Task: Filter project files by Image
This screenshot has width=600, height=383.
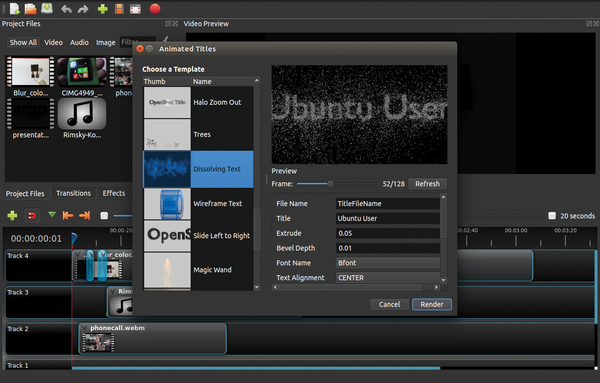Action: click(x=106, y=42)
